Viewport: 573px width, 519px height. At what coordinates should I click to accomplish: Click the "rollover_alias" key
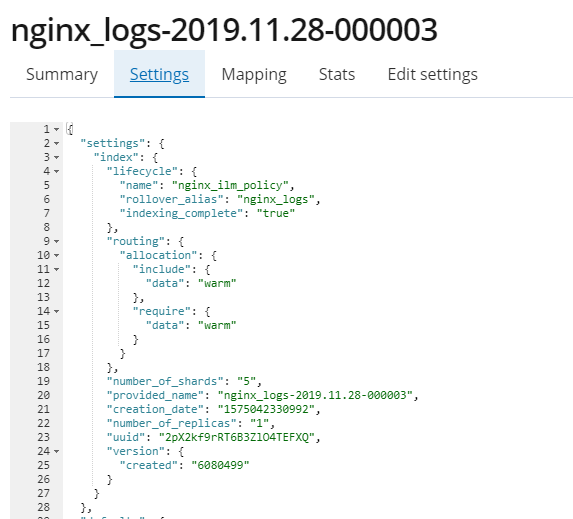171,199
